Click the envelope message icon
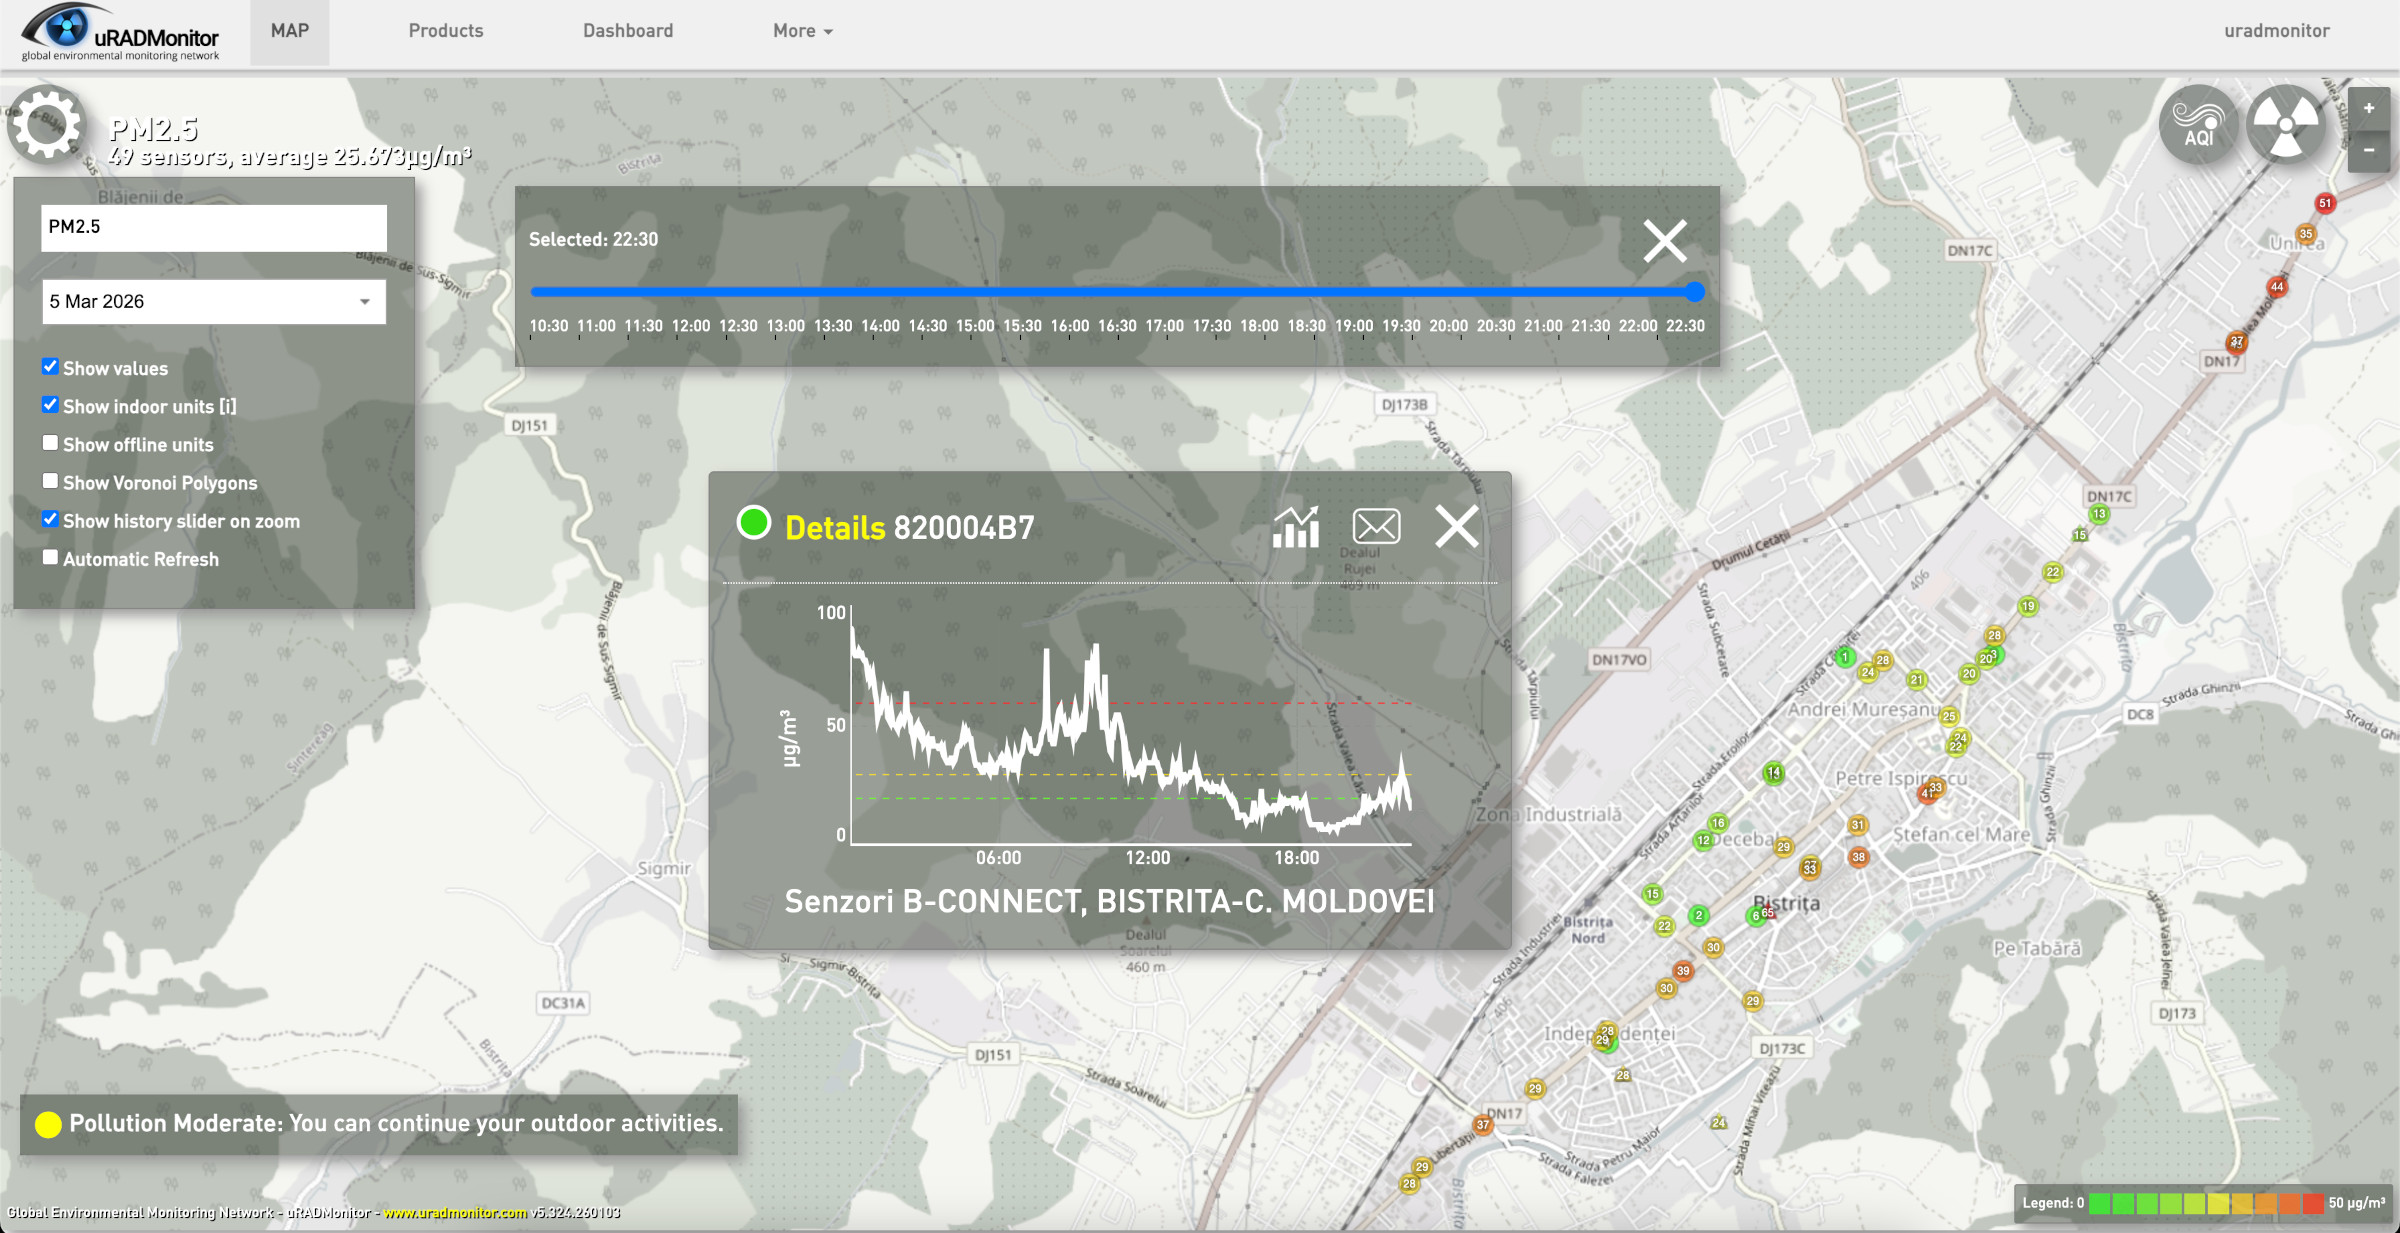Screen dimensions: 2400x1233 1376,527
